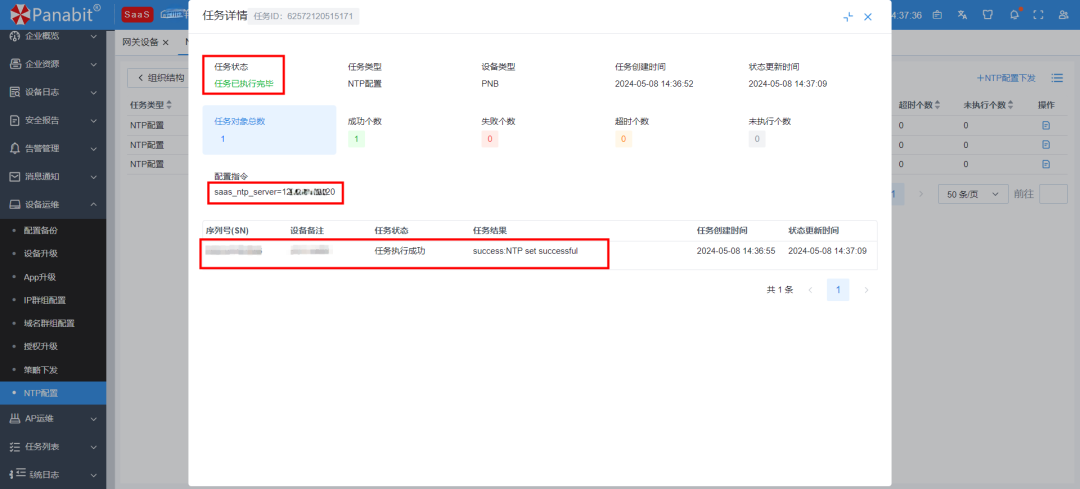Go to previous page in dialog pagination

(811, 290)
